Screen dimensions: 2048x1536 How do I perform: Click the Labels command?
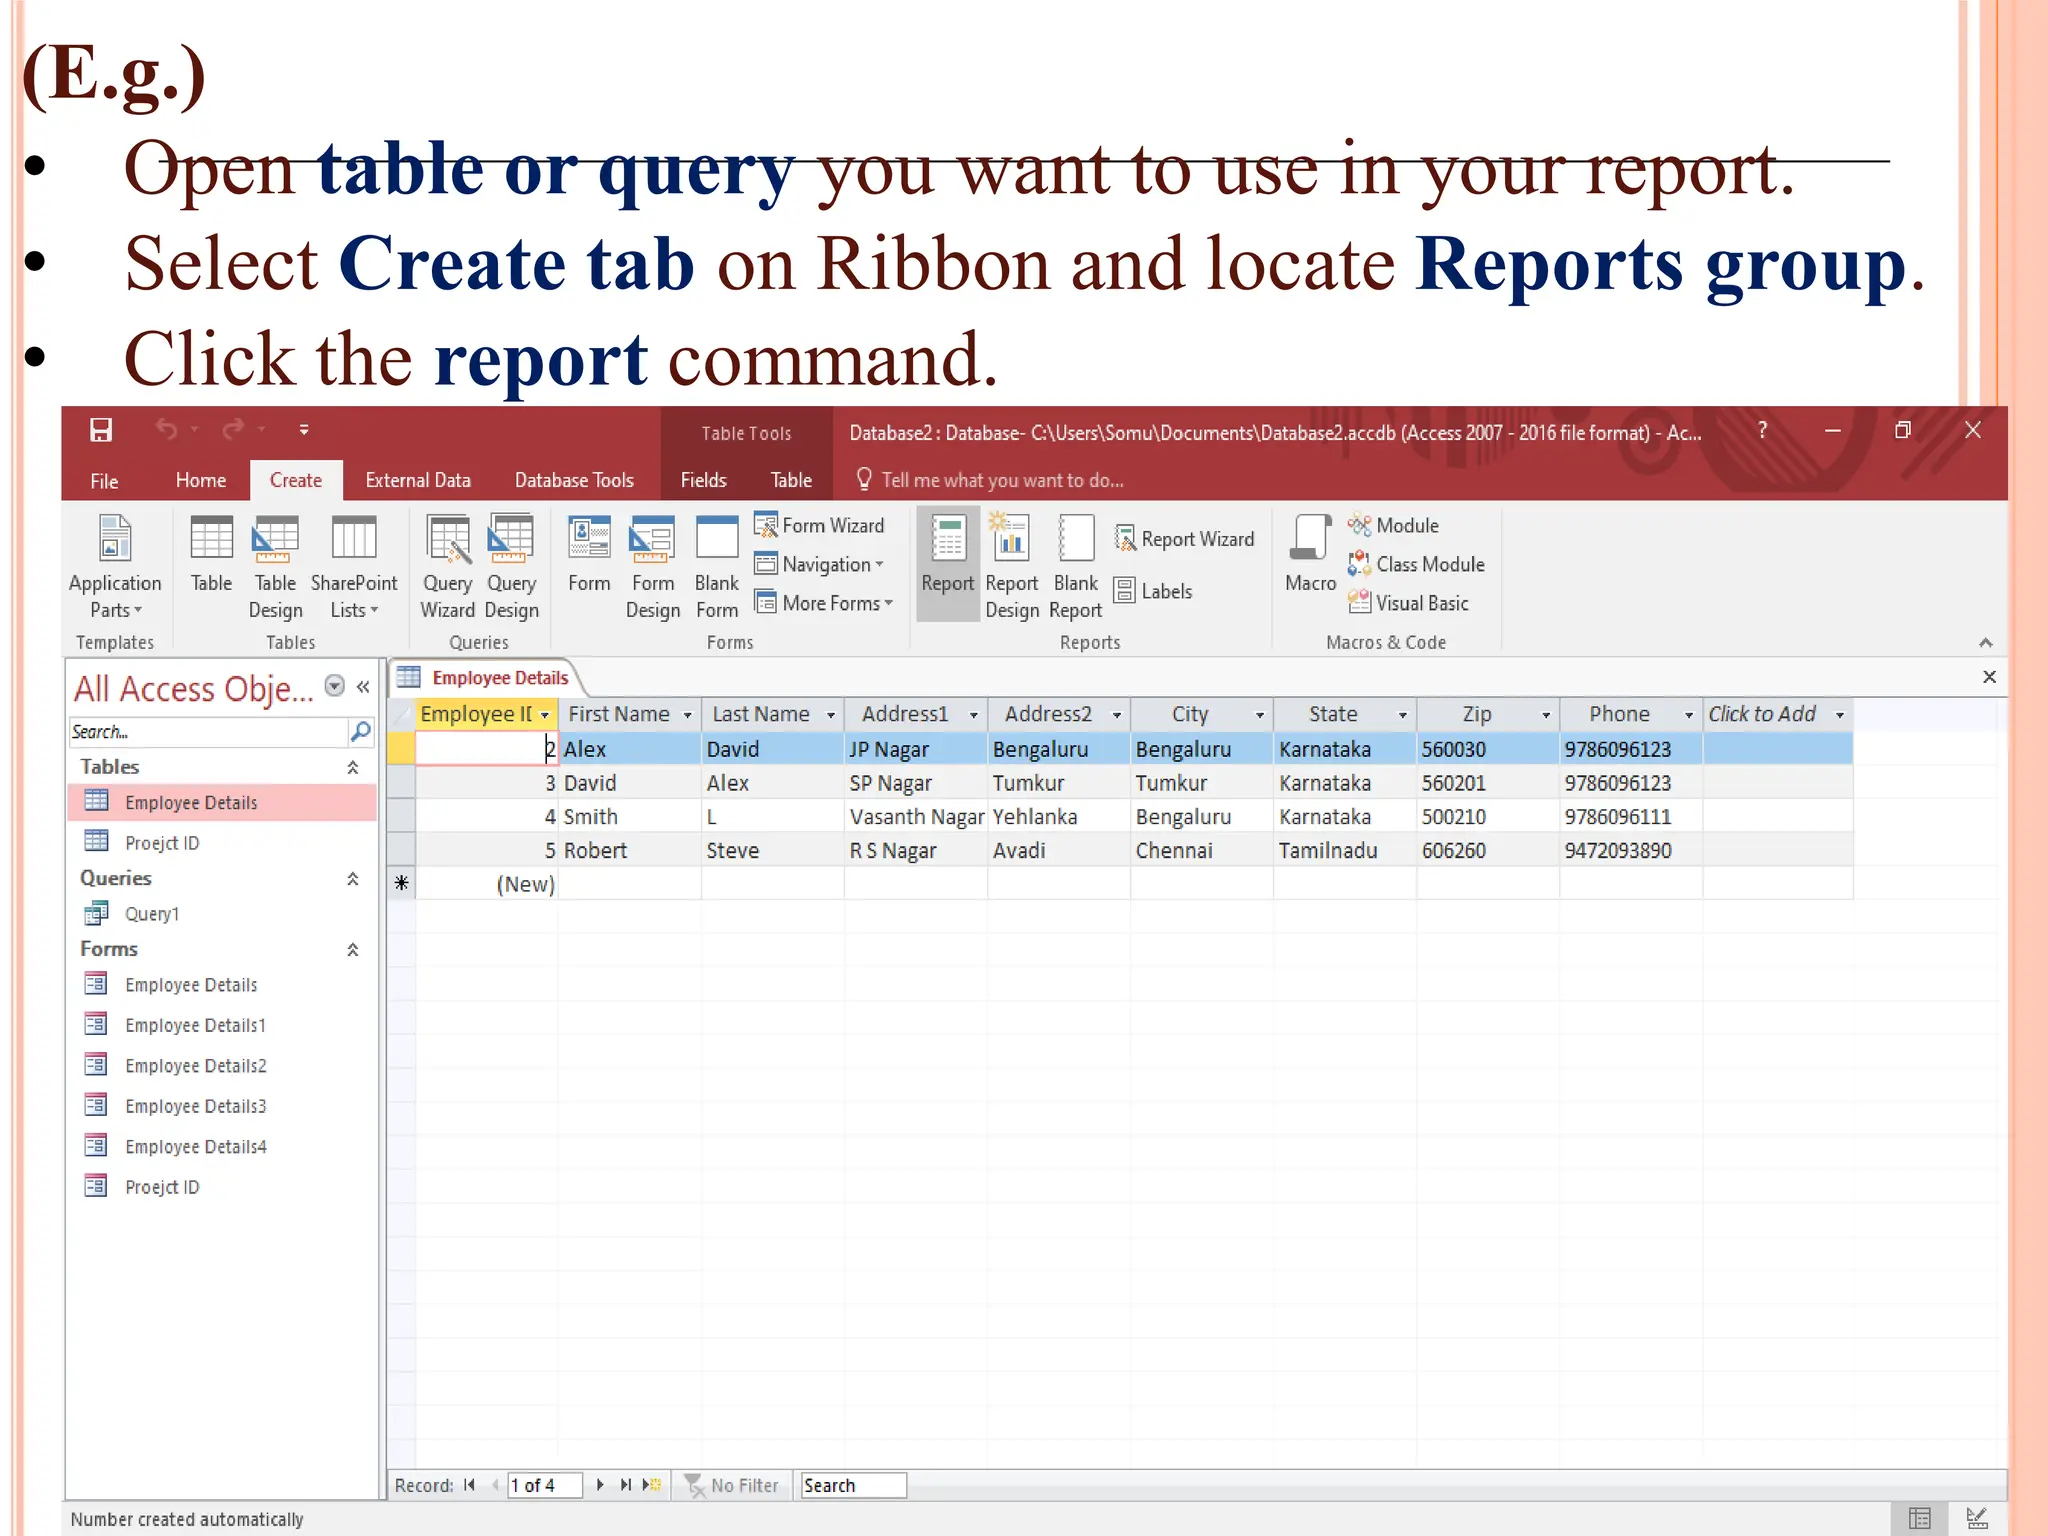1153,591
